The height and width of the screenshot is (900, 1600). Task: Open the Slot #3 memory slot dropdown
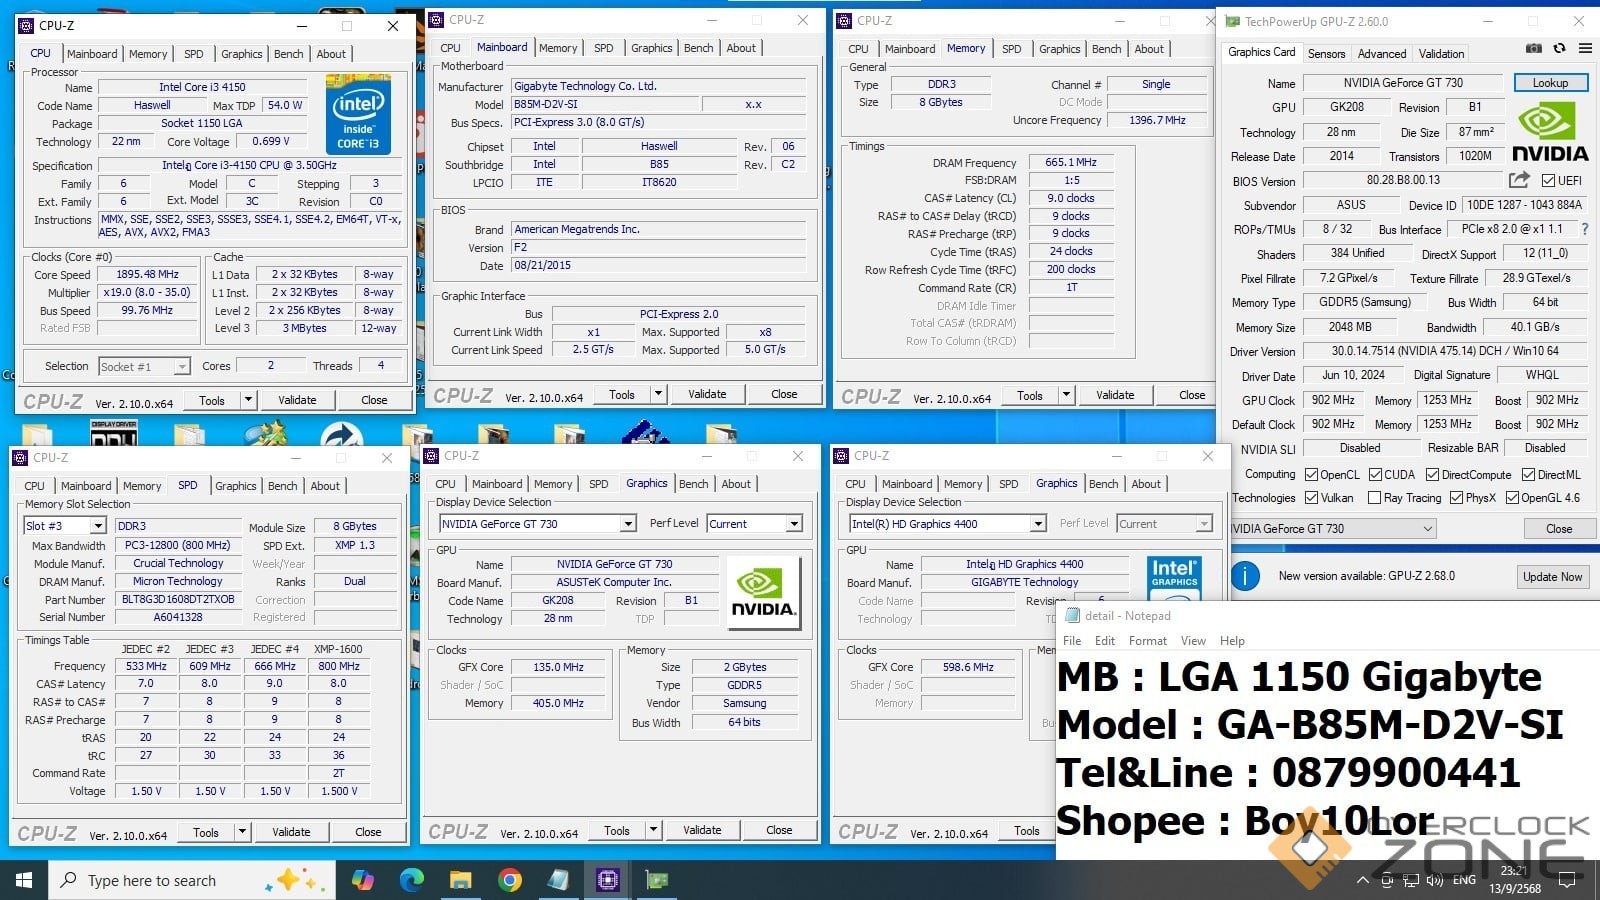[65, 526]
